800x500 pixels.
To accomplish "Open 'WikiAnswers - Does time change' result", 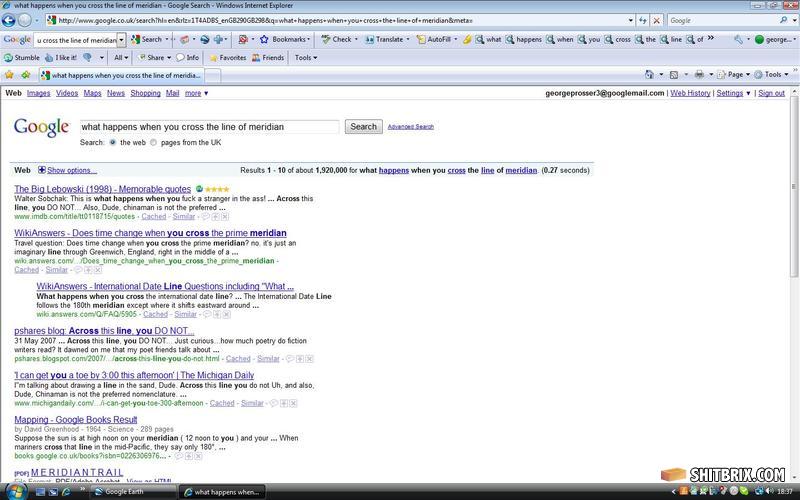I will coord(151,233).
